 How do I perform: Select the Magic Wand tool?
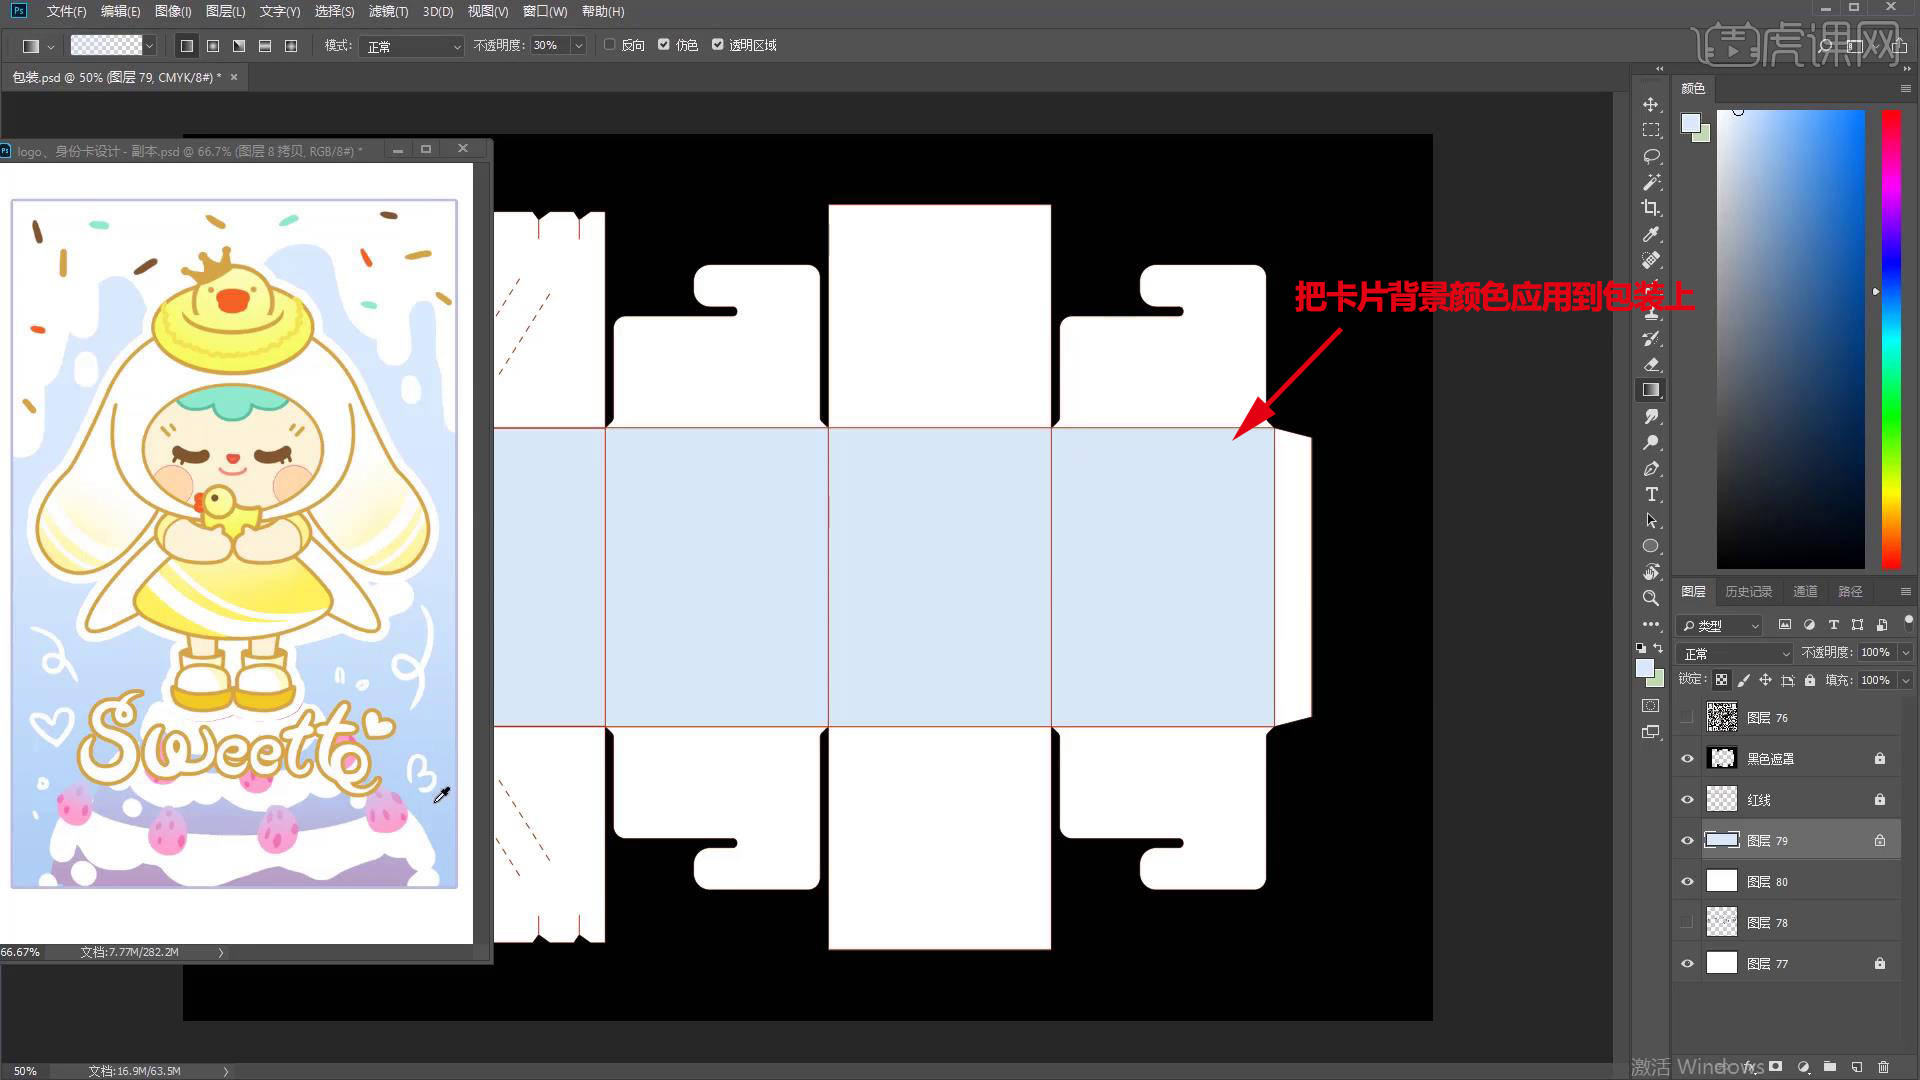tap(1651, 183)
